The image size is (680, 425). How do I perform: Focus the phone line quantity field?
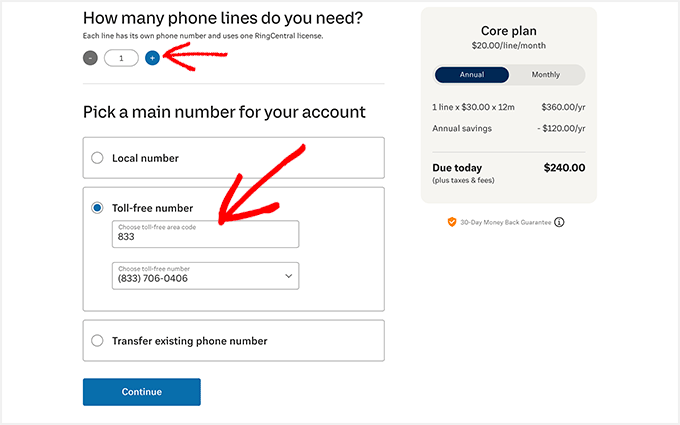pos(121,58)
